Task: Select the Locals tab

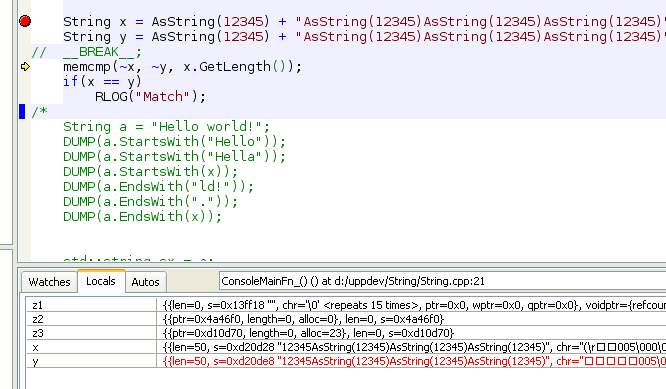Action: (x=101, y=281)
